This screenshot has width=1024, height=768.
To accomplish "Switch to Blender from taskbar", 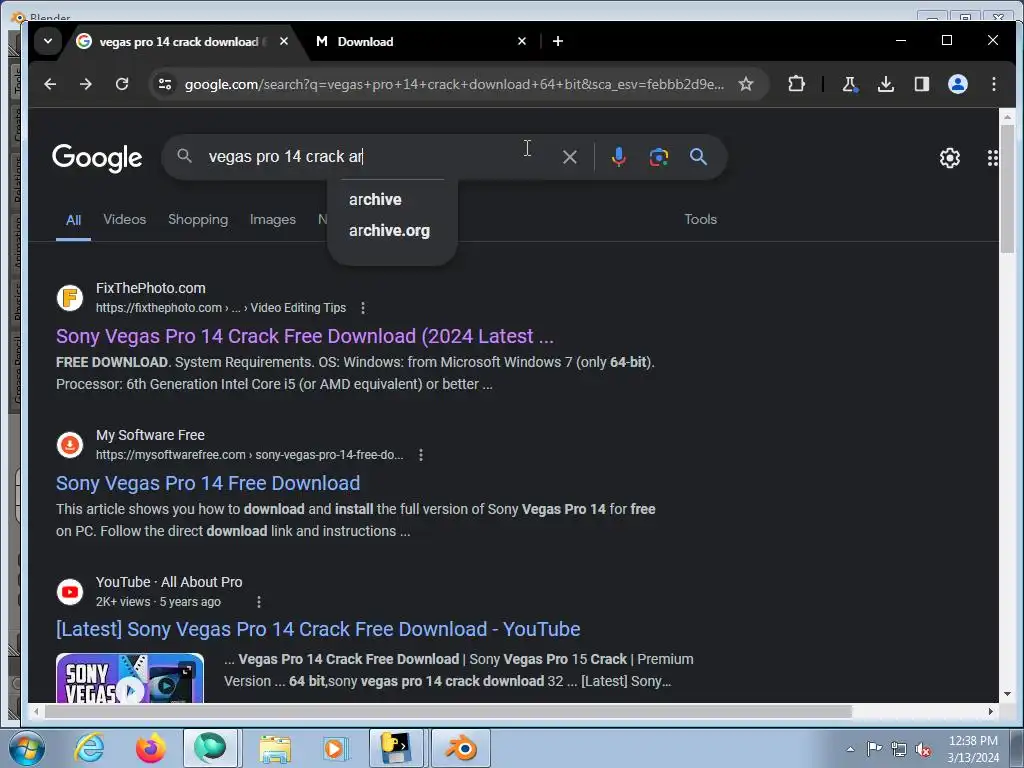I will (461, 748).
